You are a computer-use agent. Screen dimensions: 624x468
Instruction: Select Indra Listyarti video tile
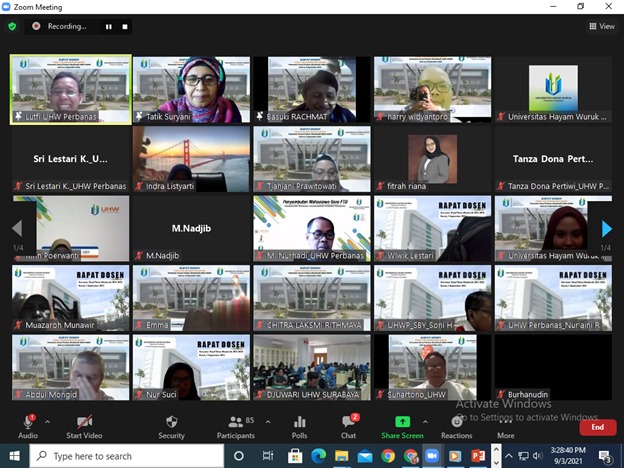(191, 159)
